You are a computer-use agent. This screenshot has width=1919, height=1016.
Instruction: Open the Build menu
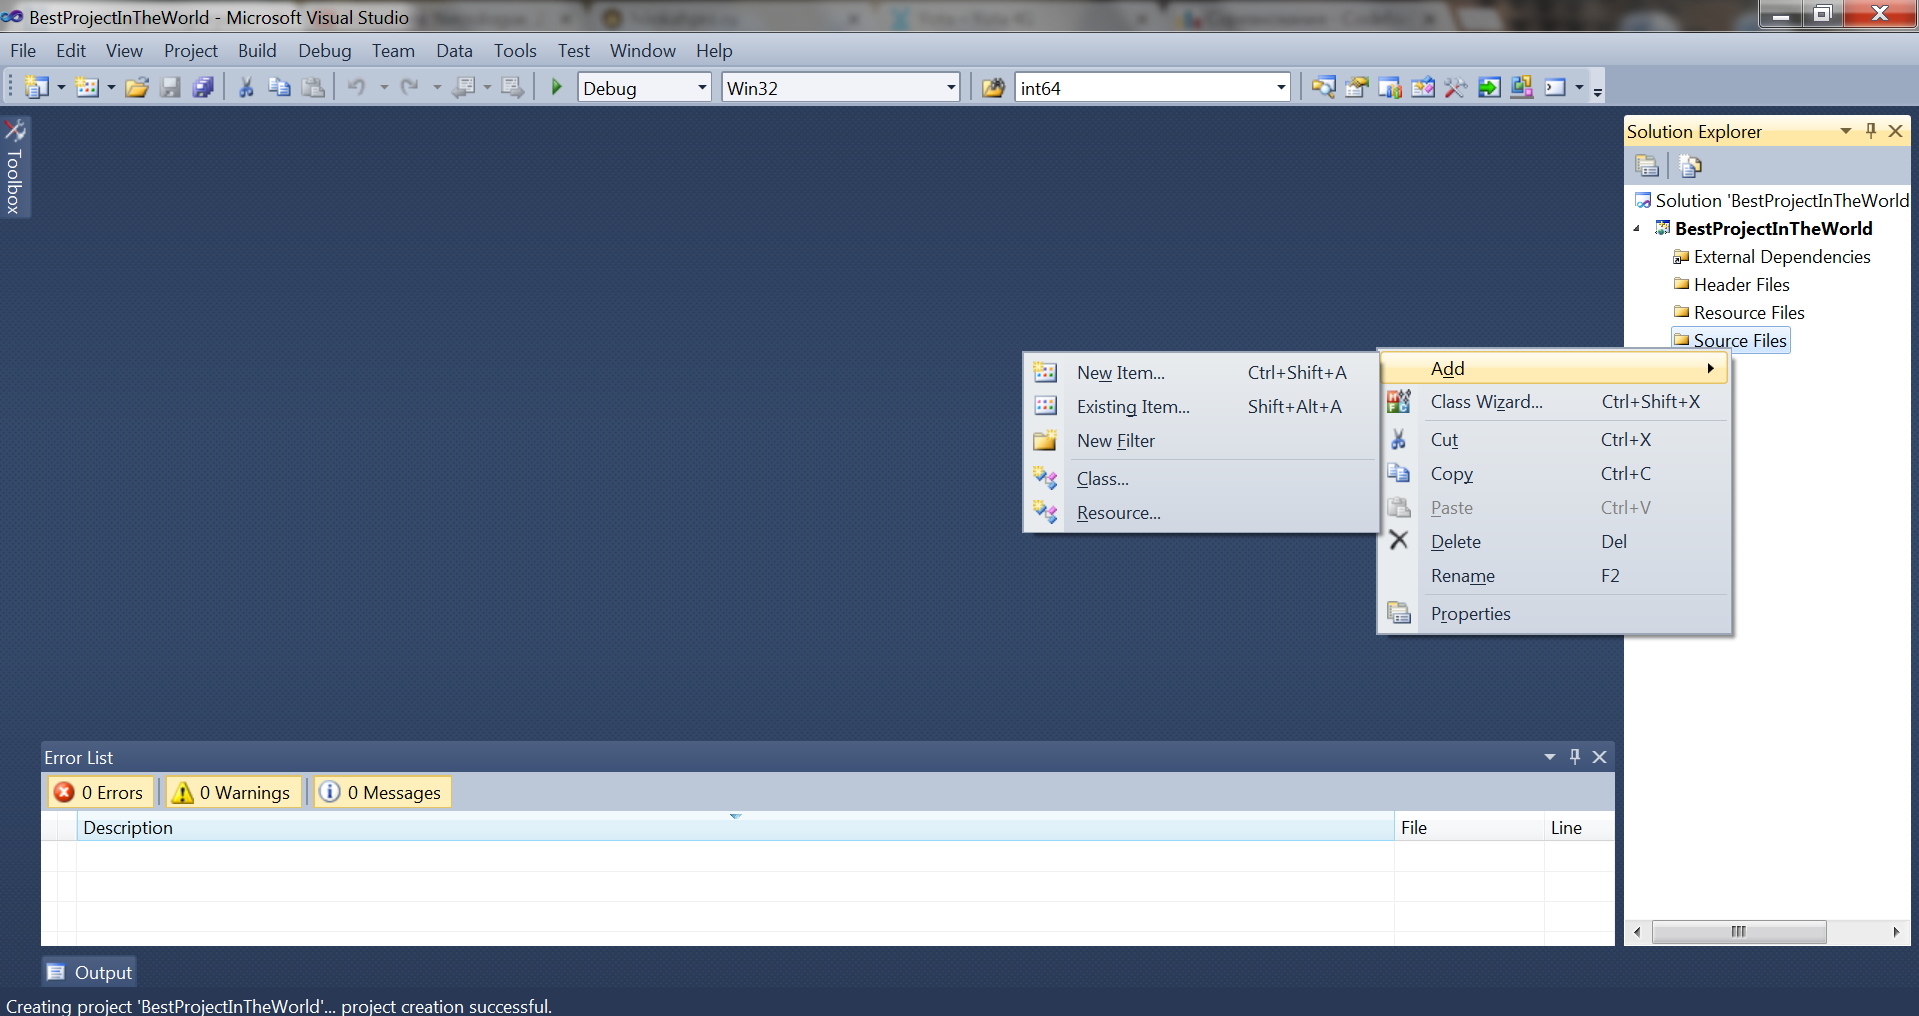pos(257,51)
